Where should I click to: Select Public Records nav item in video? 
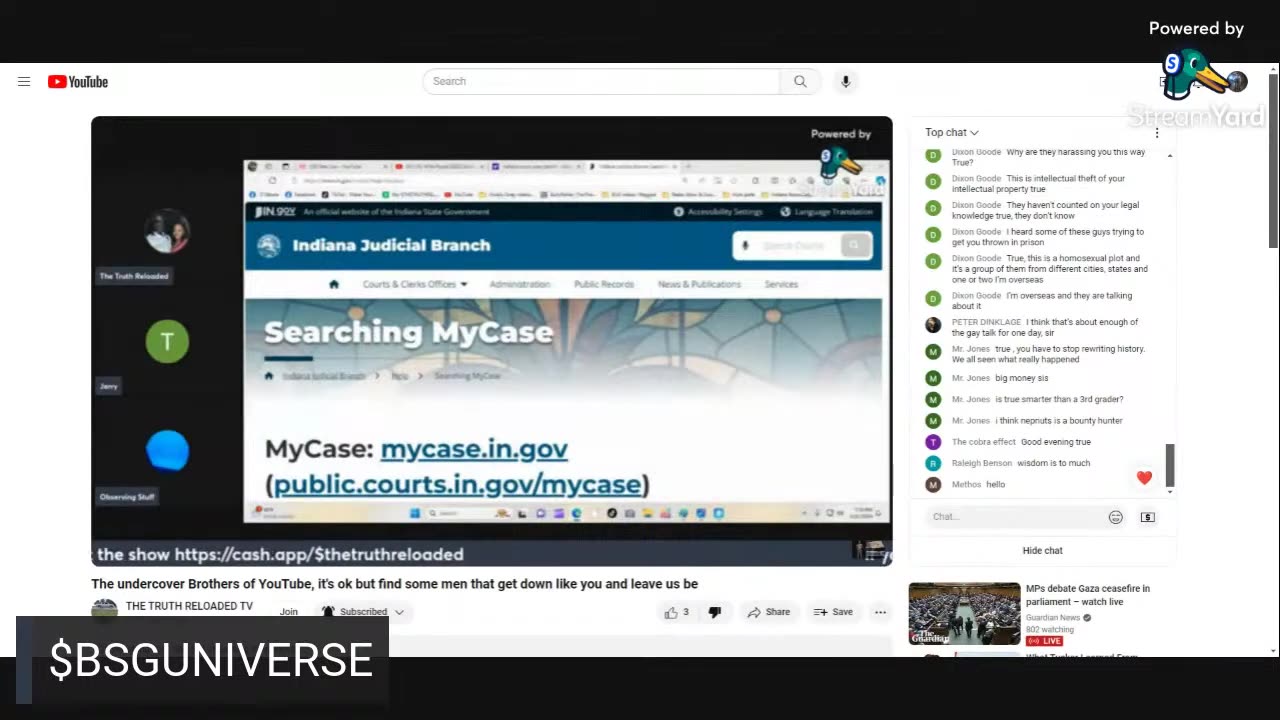(x=604, y=285)
